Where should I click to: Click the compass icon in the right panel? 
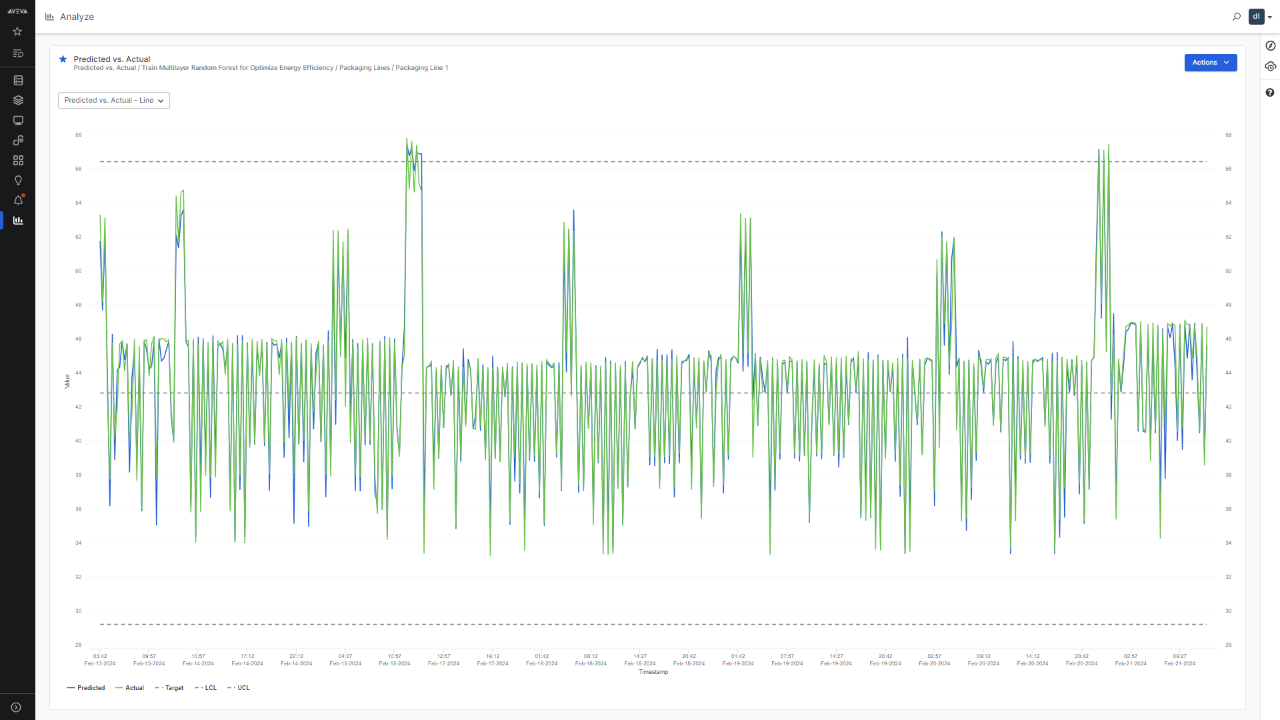[1270, 46]
